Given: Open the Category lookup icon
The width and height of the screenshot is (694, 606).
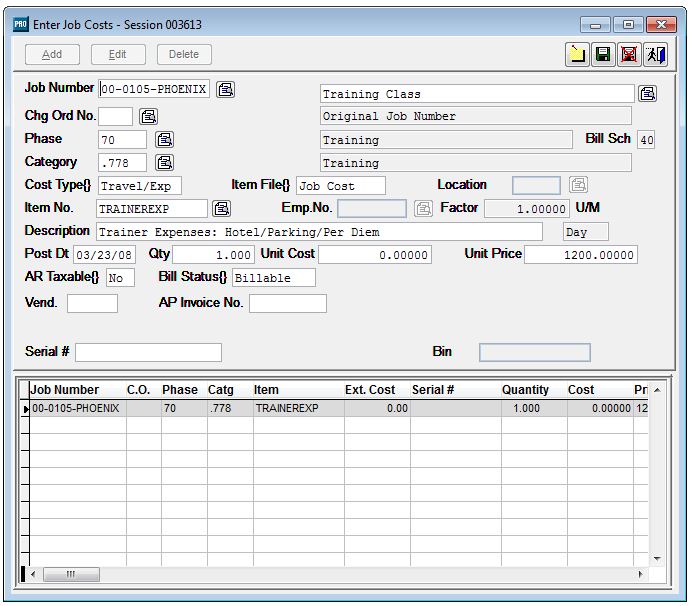Looking at the screenshot, I should point(165,162).
